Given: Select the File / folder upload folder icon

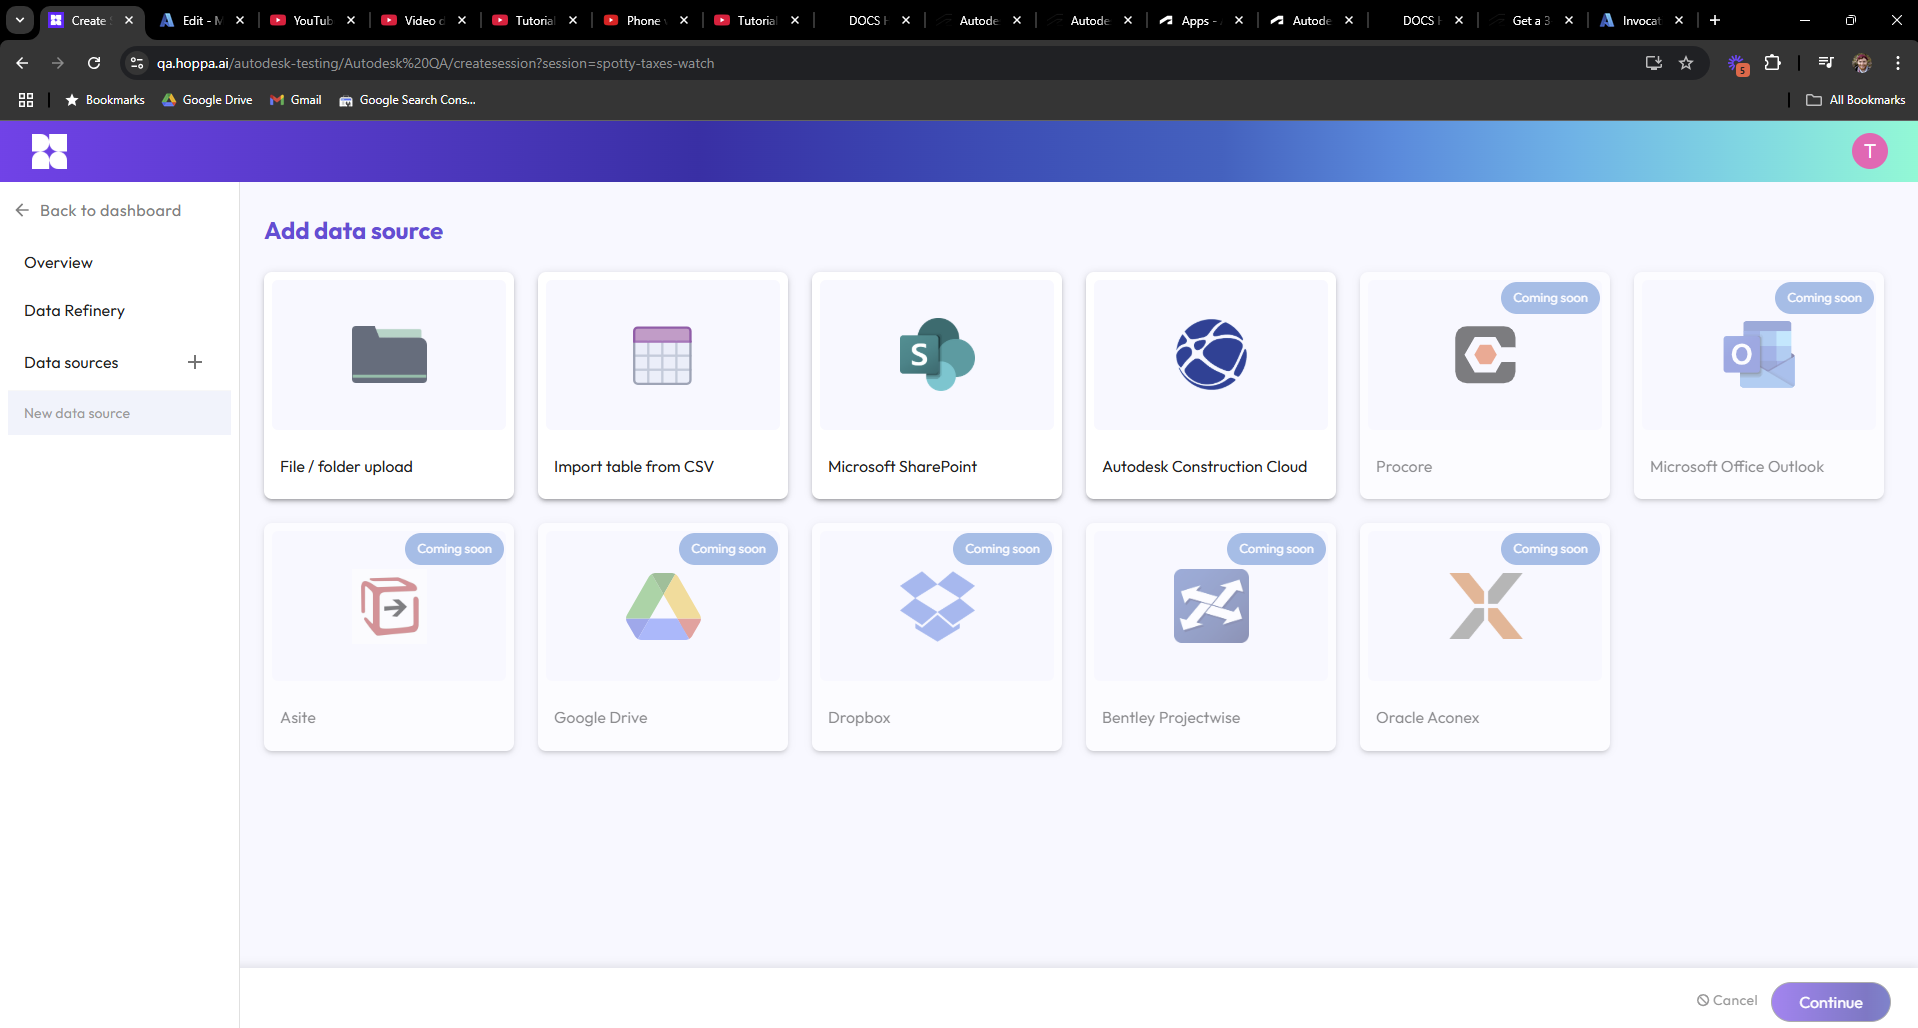Looking at the screenshot, I should coord(389,355).
